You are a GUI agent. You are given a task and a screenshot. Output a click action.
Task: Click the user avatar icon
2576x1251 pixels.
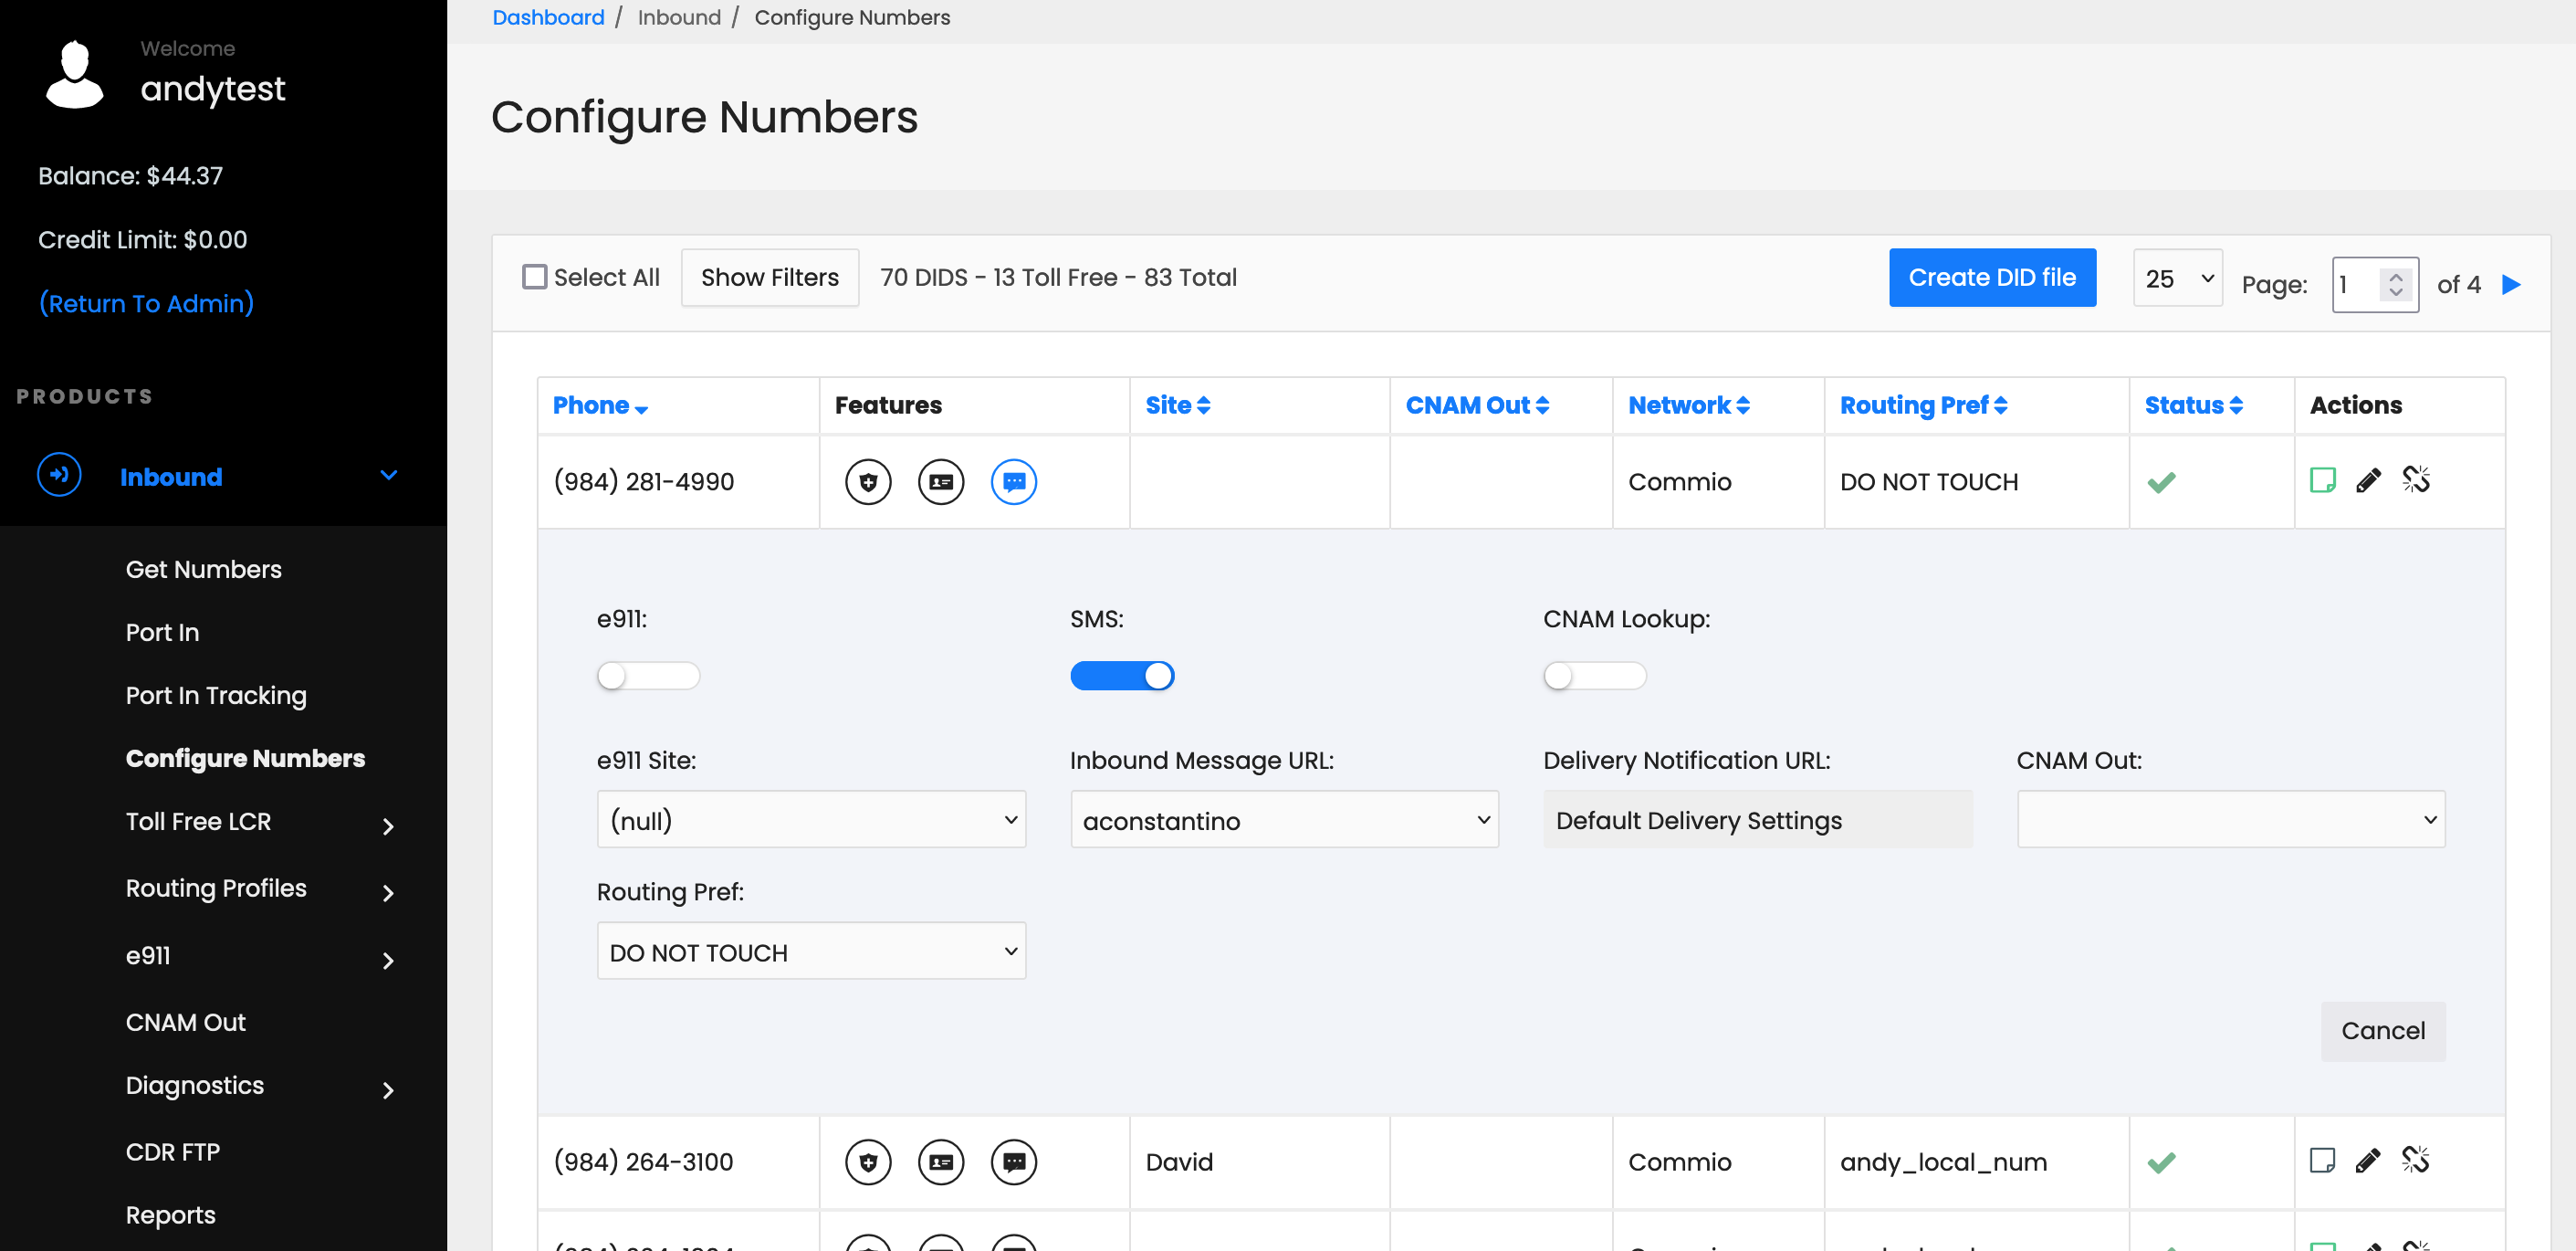point(75,74)
